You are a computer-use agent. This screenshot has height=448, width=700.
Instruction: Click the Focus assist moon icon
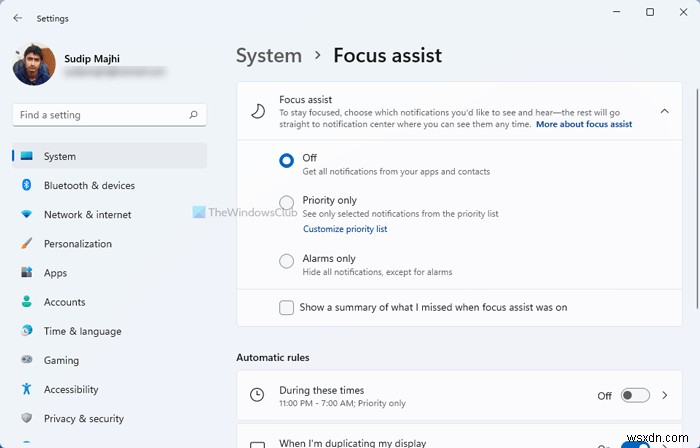point(258,111)
